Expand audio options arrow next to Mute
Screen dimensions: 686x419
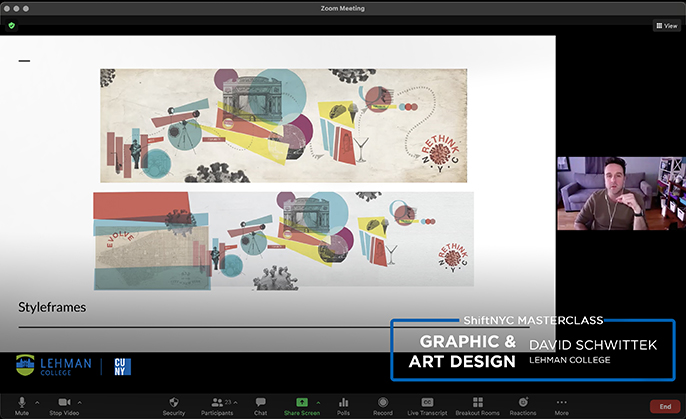click(x=37, y=402)
